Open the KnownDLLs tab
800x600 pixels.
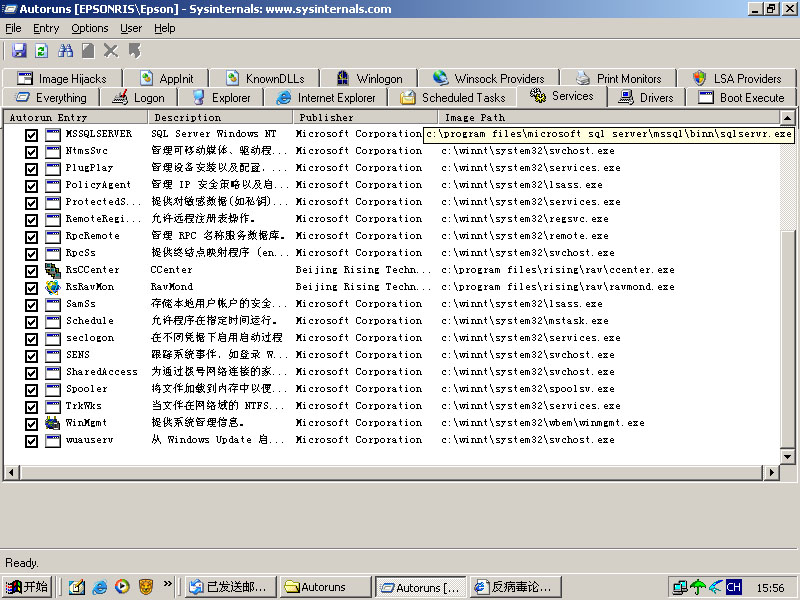tap(265, 79)
